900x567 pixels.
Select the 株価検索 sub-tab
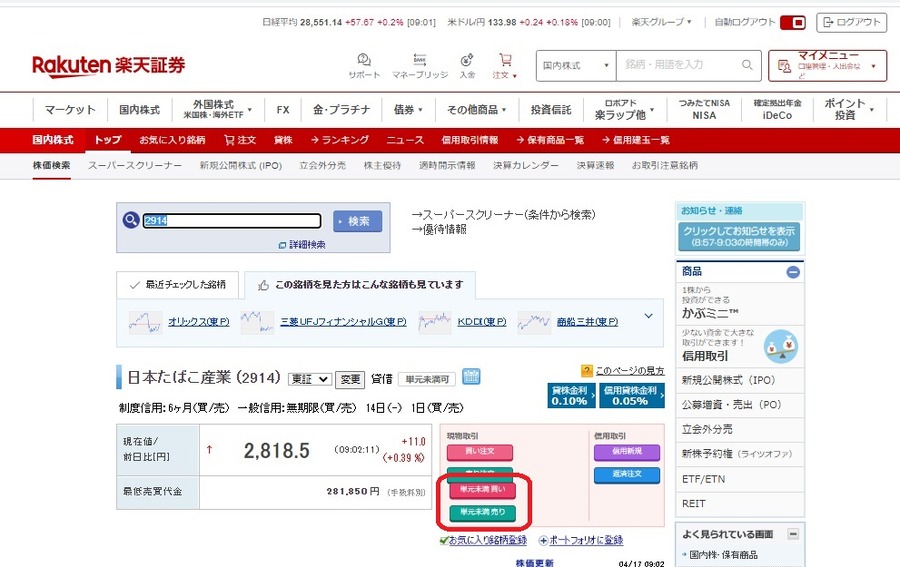52,165
